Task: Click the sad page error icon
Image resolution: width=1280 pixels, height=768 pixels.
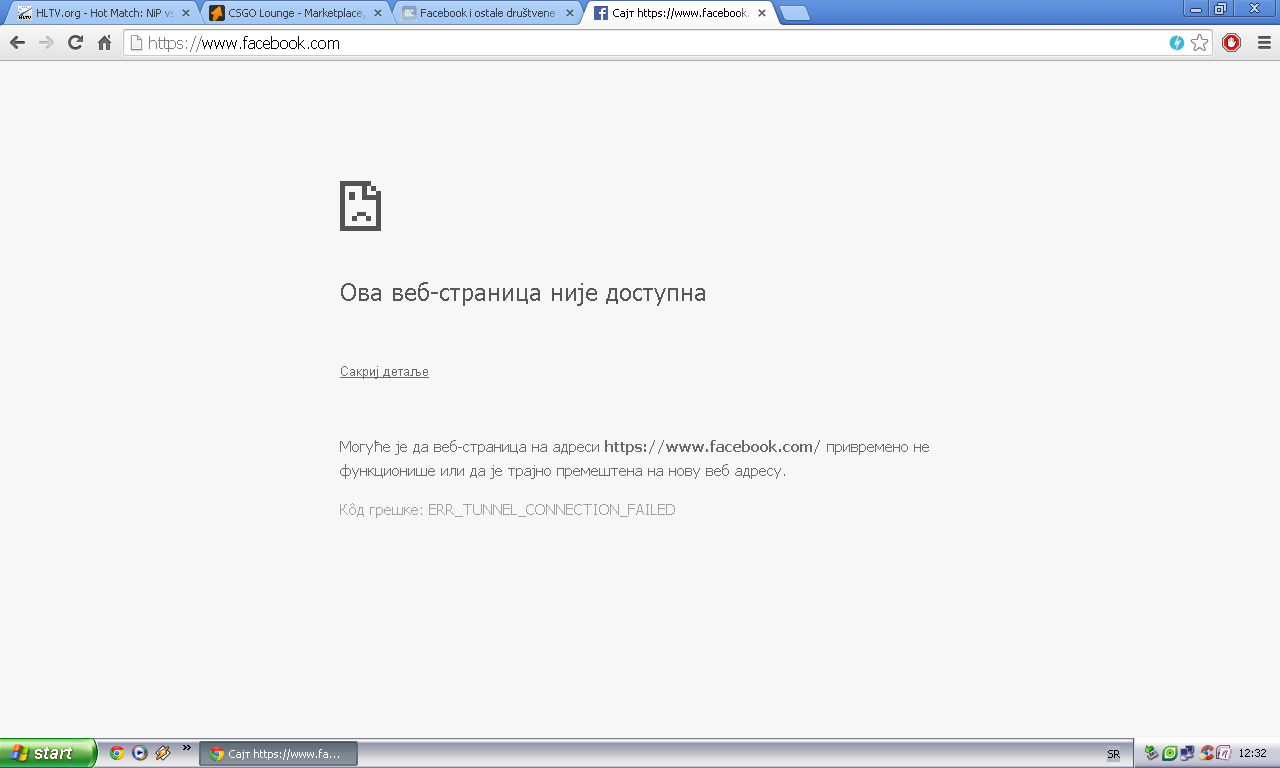Action: (360, 206)
